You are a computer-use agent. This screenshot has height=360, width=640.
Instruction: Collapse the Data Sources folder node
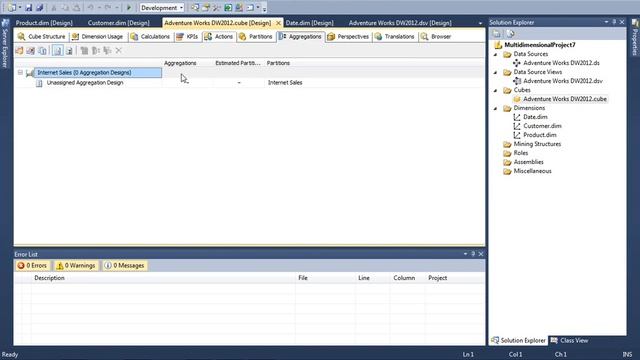coord(496,54)
